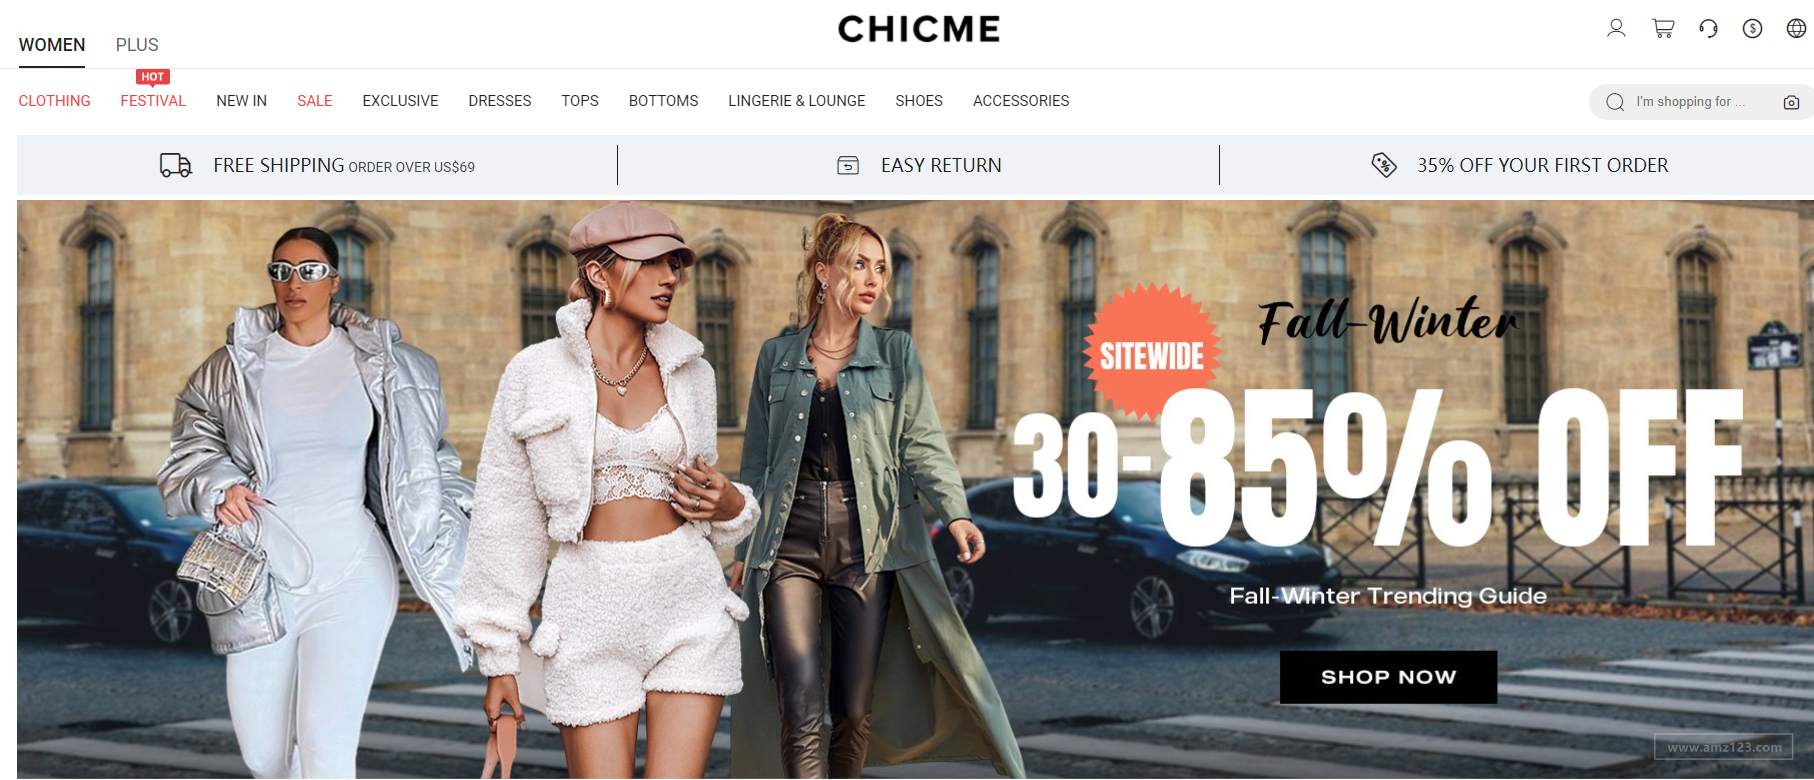Select the WOMEN tab
This screenshot has height=780, width=1814.
click(x=52, y=45)
